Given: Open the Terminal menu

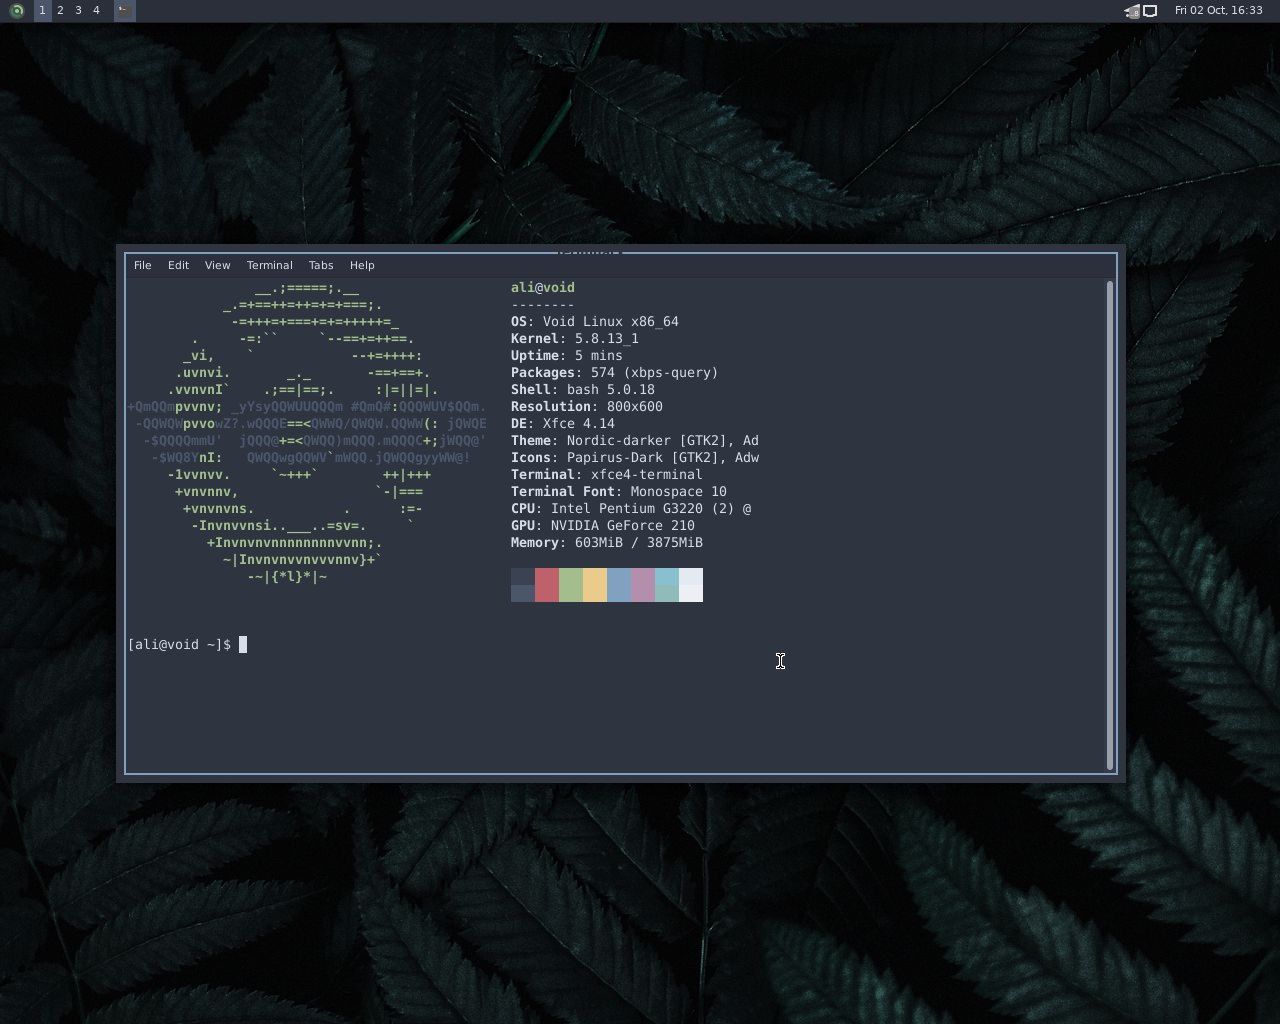Looking at the screenshot, I should click(269, 265).
